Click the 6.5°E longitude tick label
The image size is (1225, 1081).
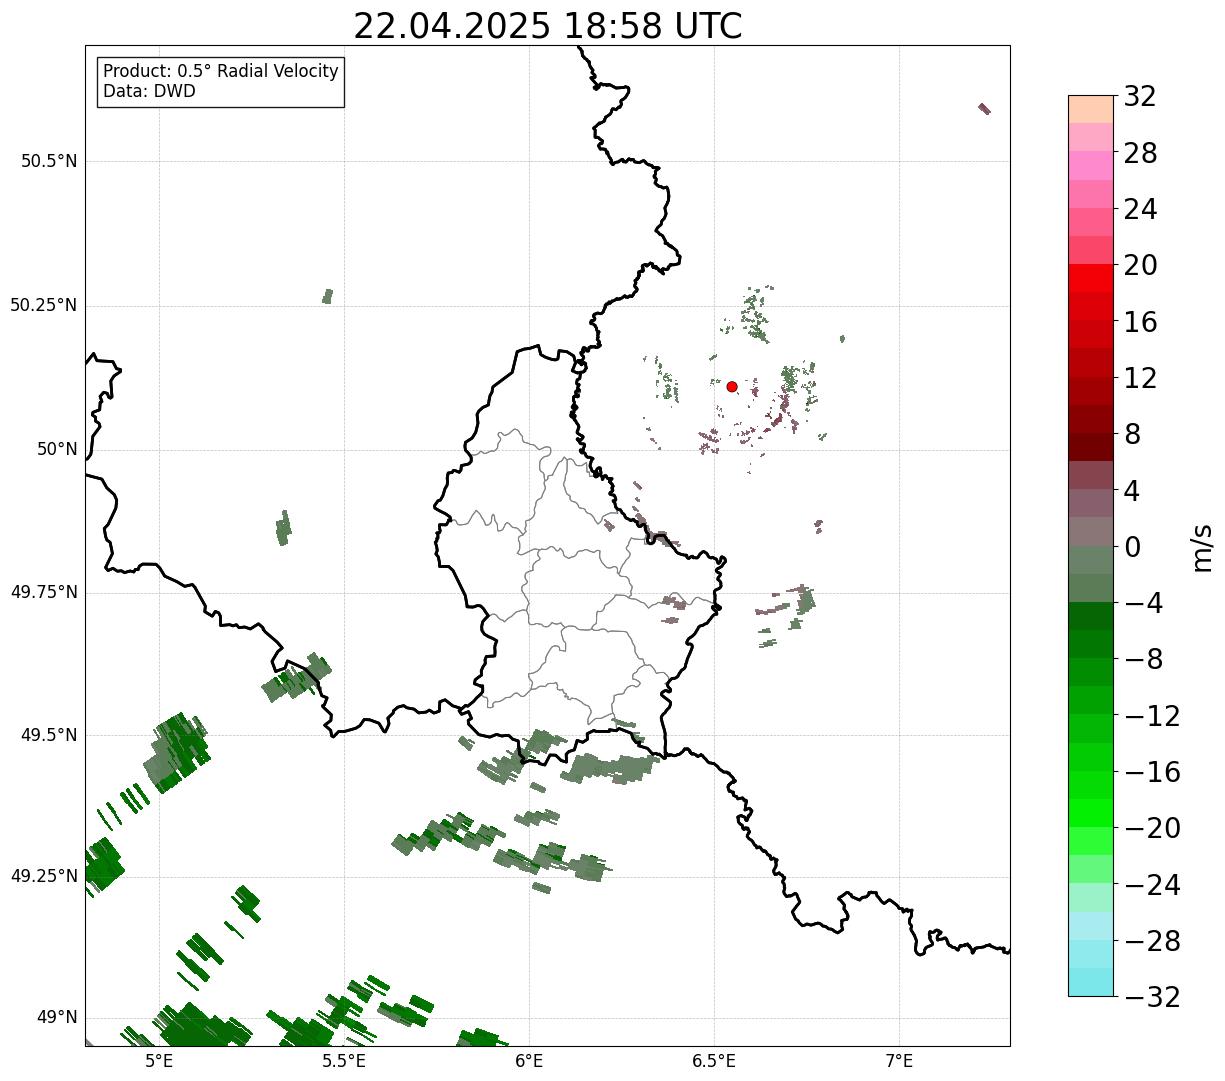[714, 1061]
